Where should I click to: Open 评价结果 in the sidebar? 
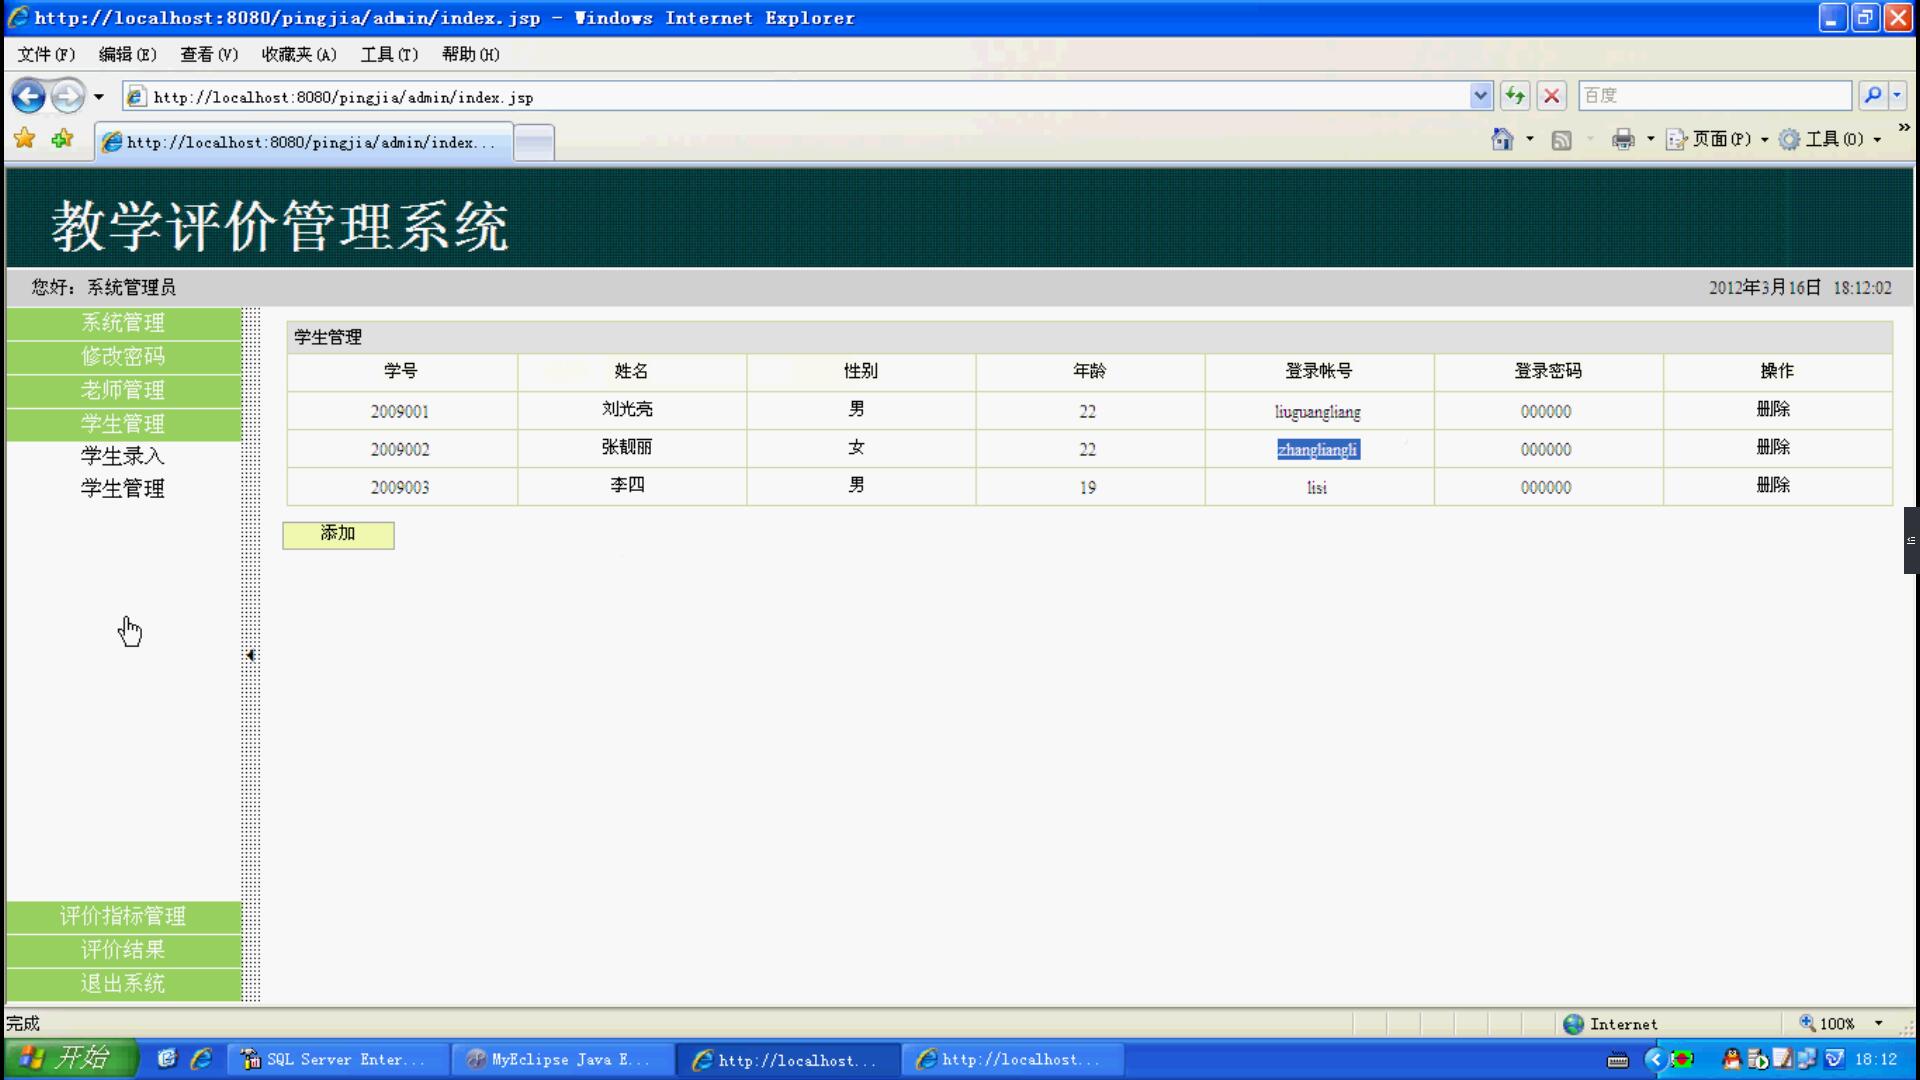(x=123, y=950)
